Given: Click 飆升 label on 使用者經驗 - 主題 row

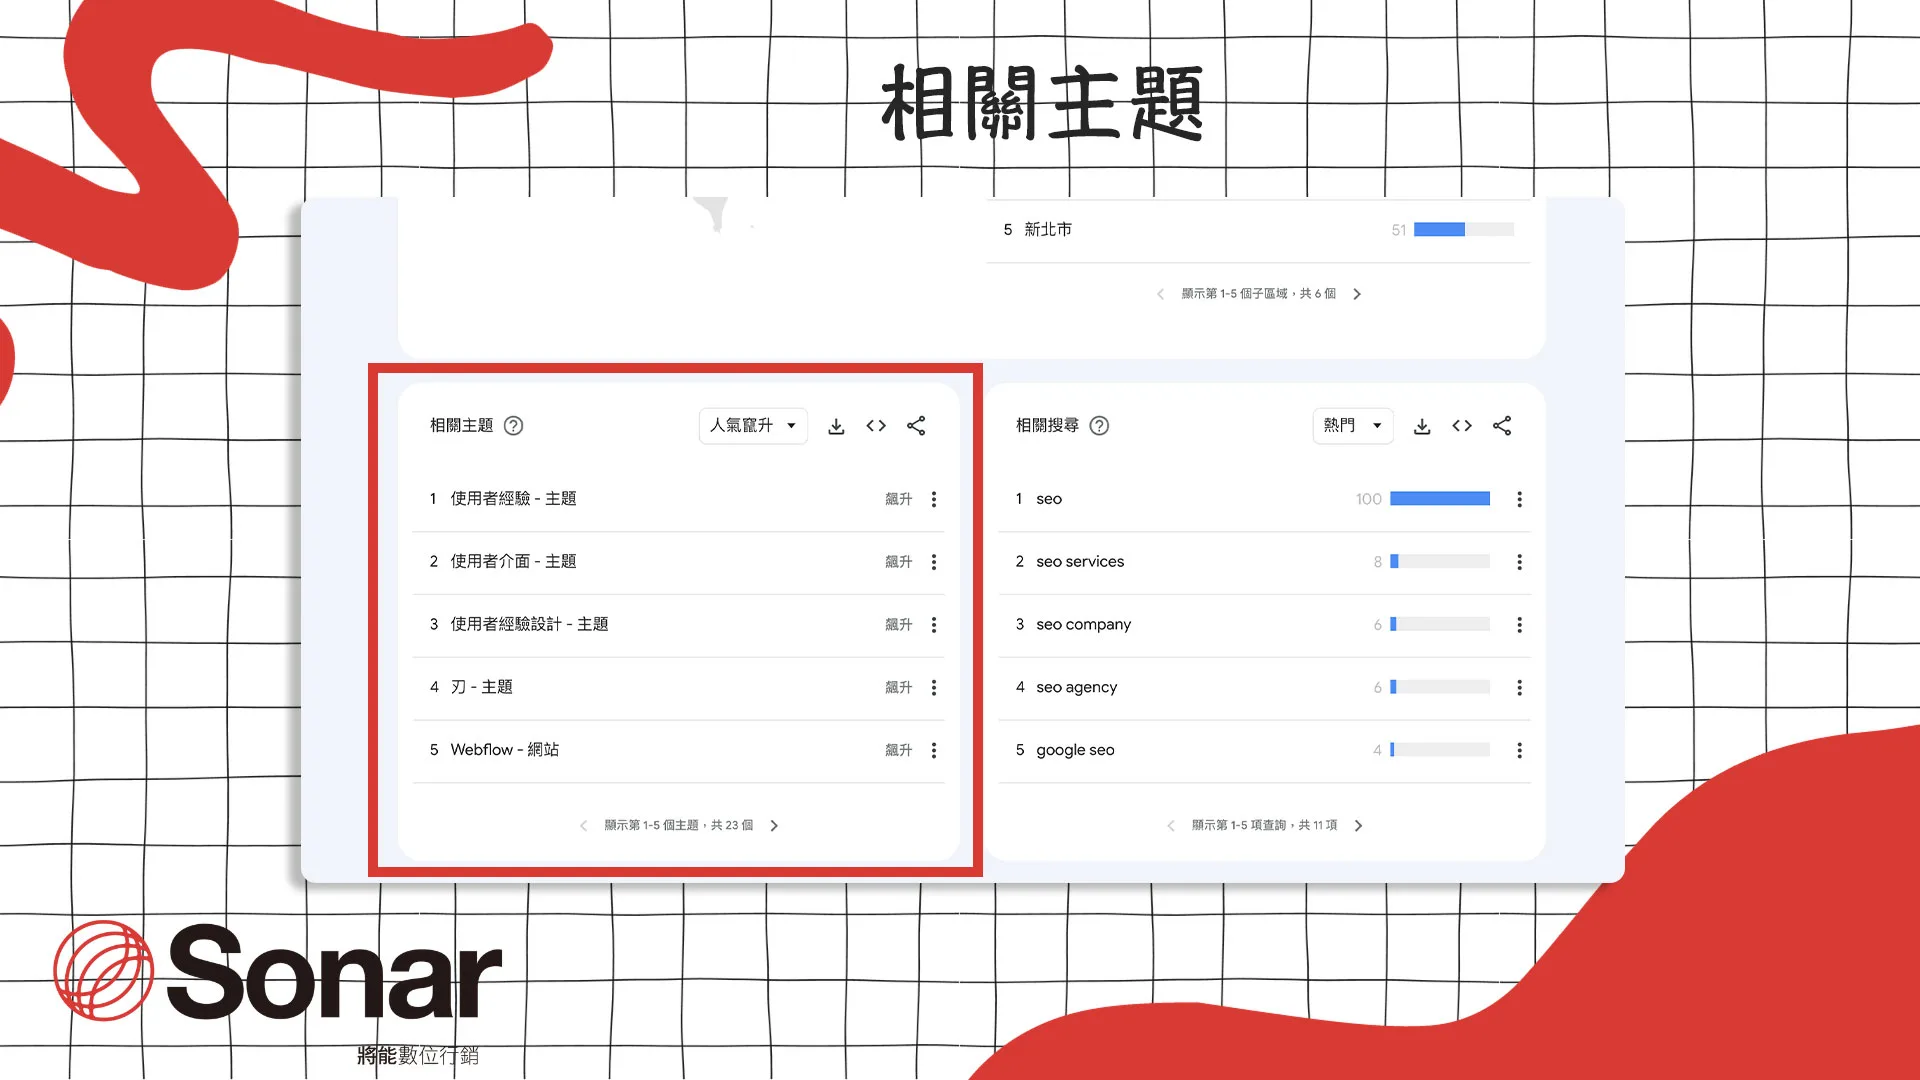Looking at the screenshot, I should (898, 499).
